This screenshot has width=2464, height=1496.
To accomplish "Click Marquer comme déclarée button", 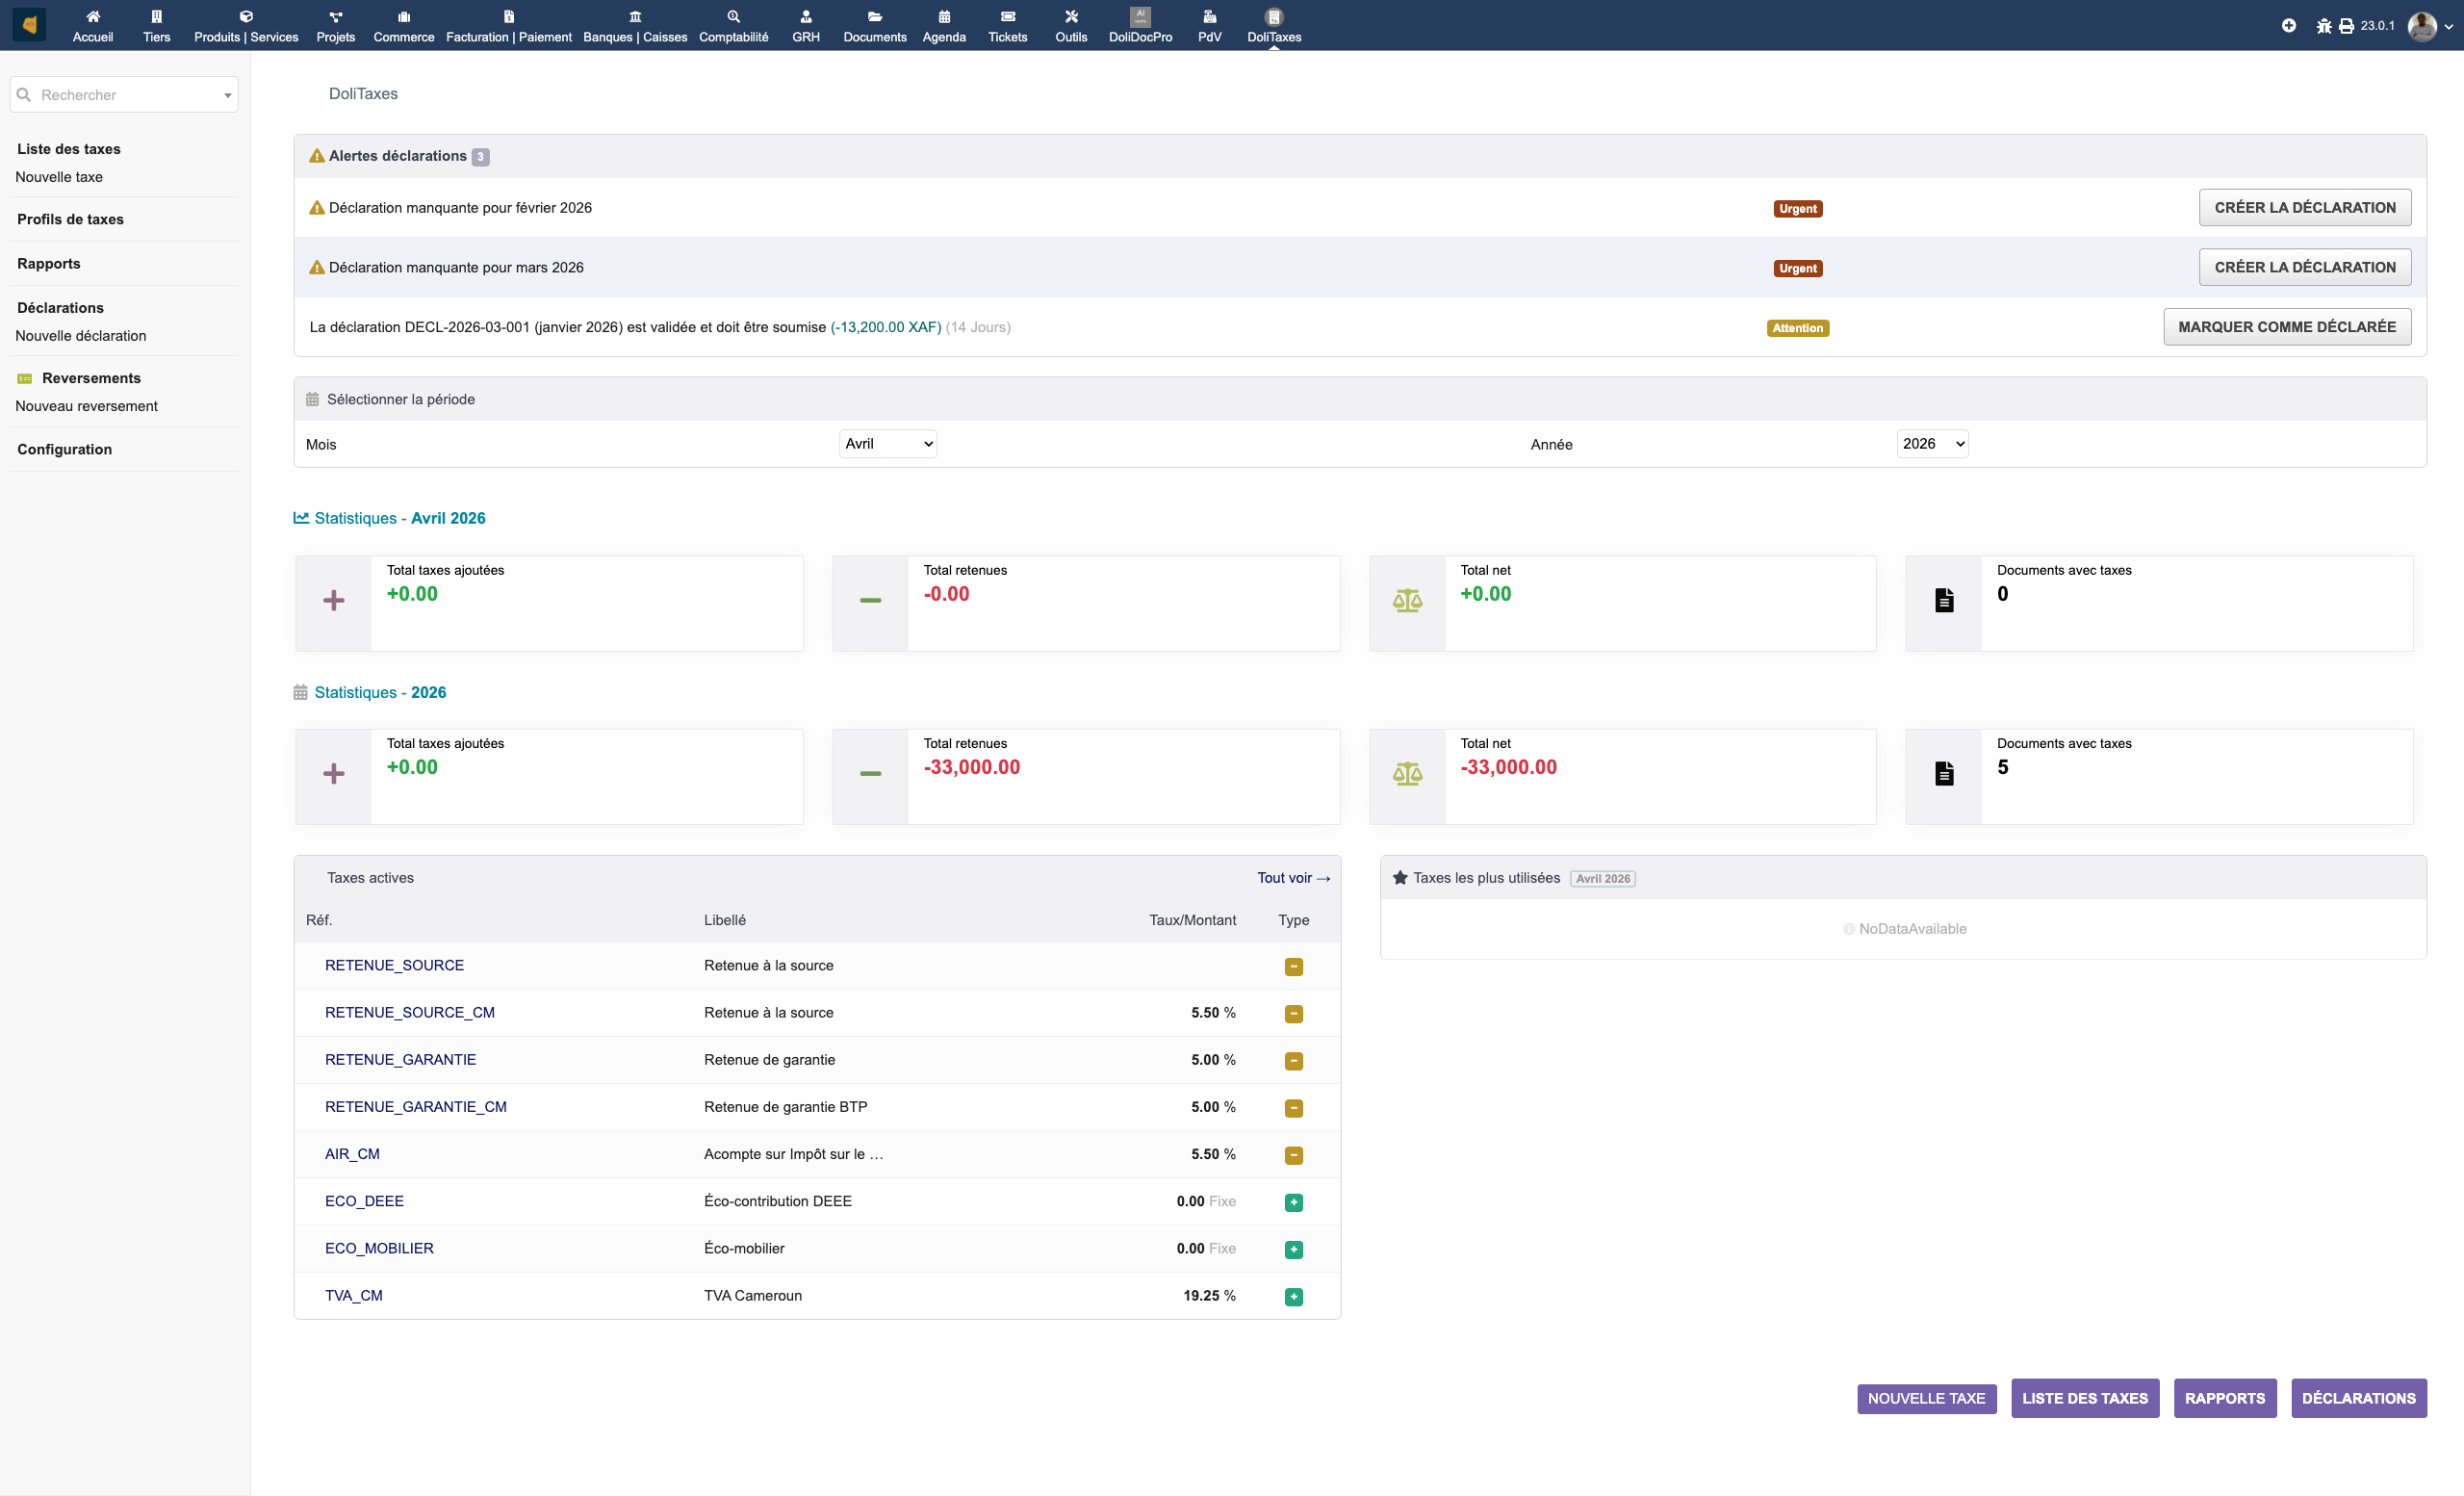I will (2286, 327).
